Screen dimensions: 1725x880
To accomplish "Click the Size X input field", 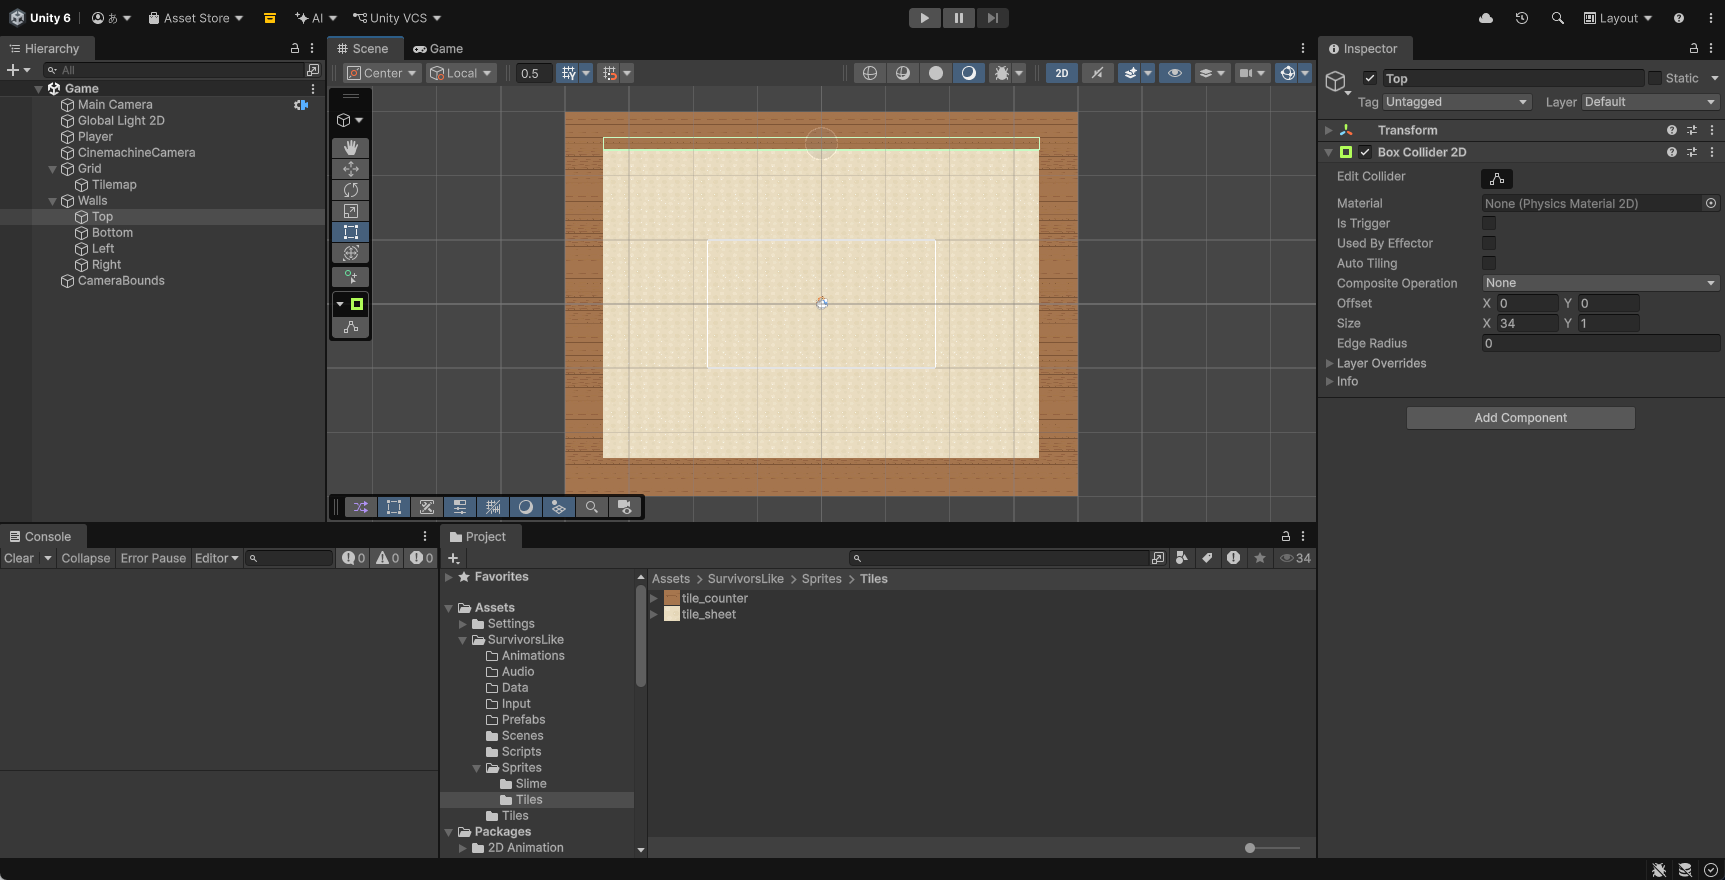I will tap(1527, 323).
